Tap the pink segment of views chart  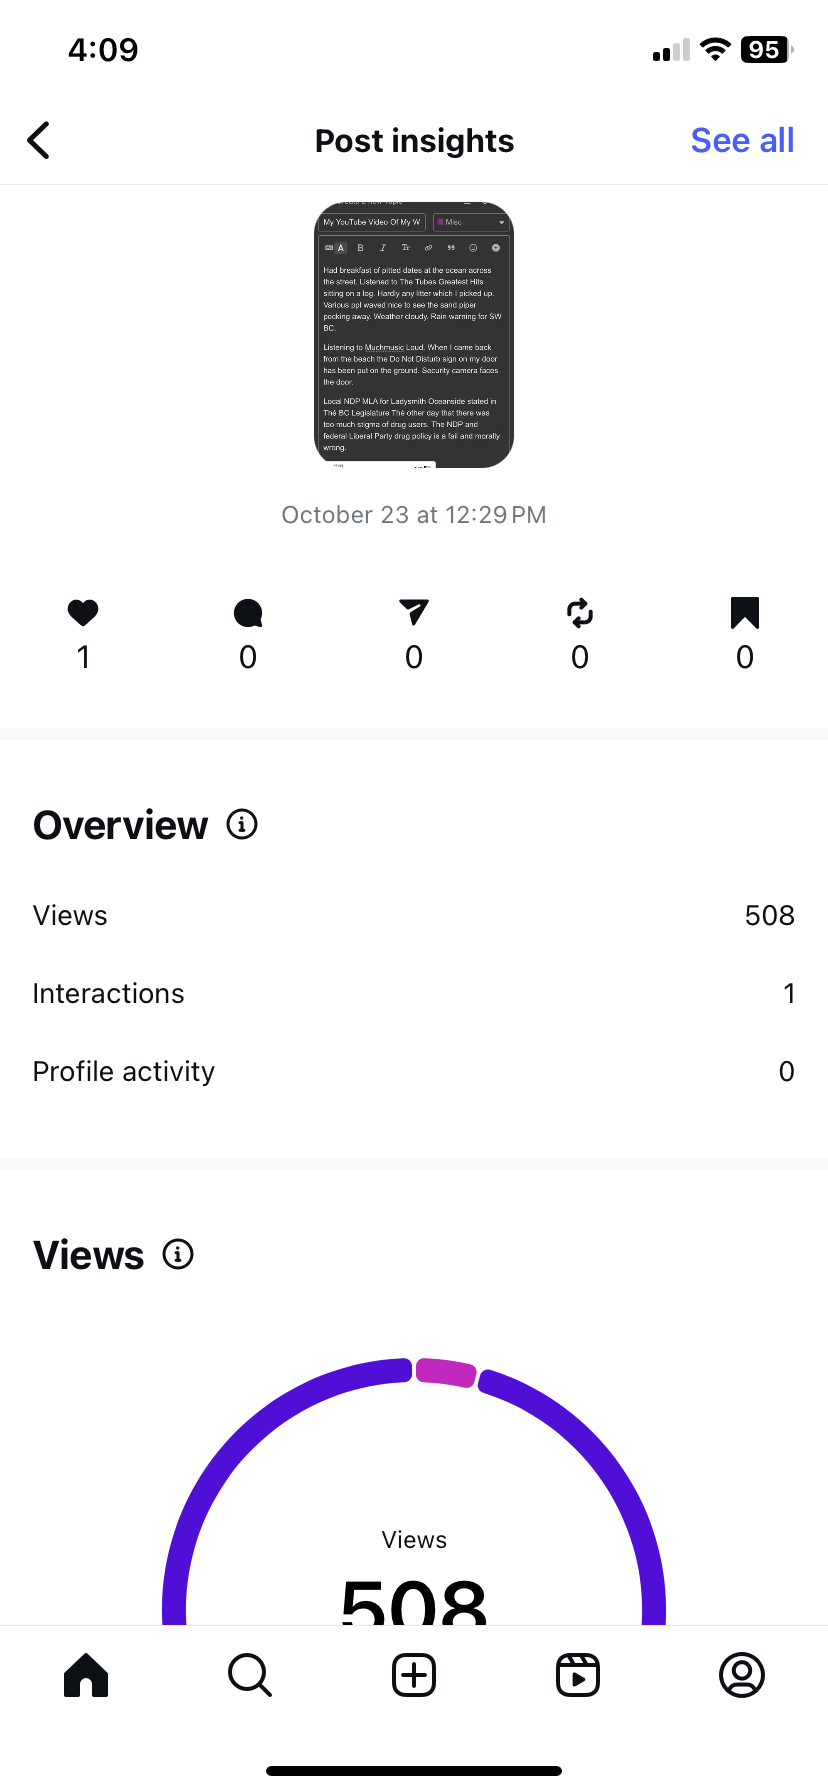pos(446,1371)
